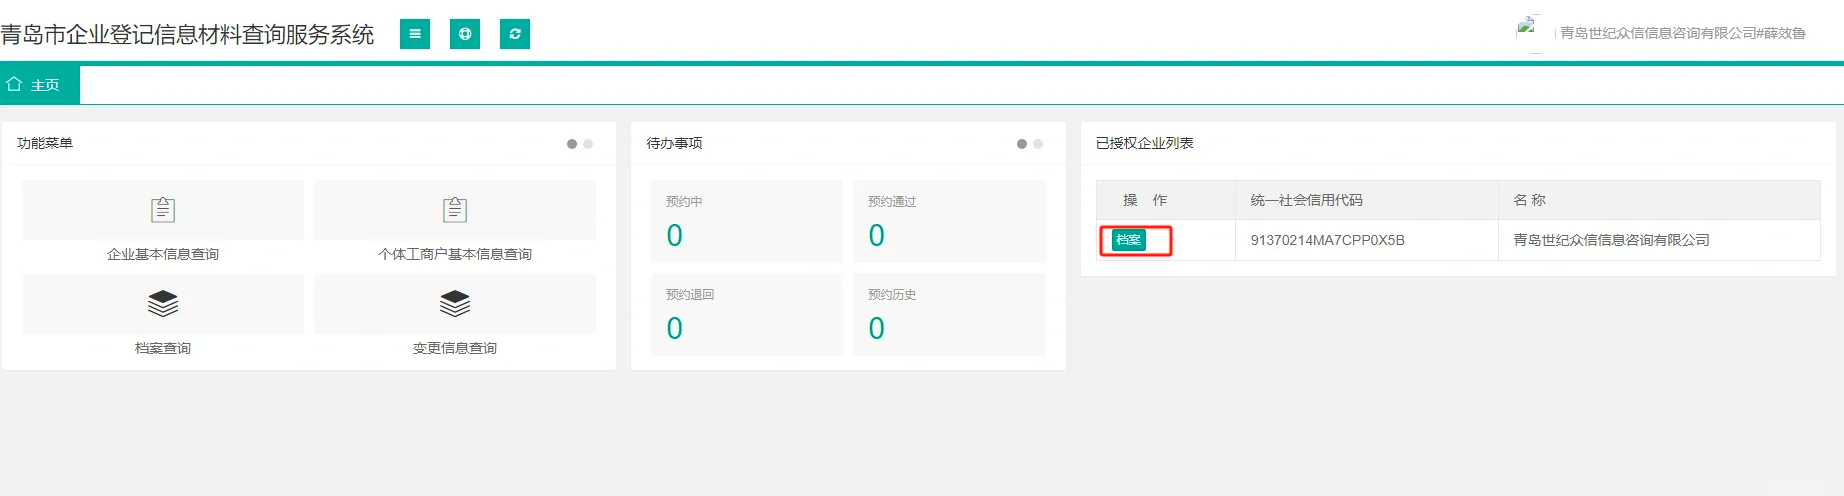Open 档案查询 stacked layers icon
The image size is (1844, 496).
pos(163,303)
